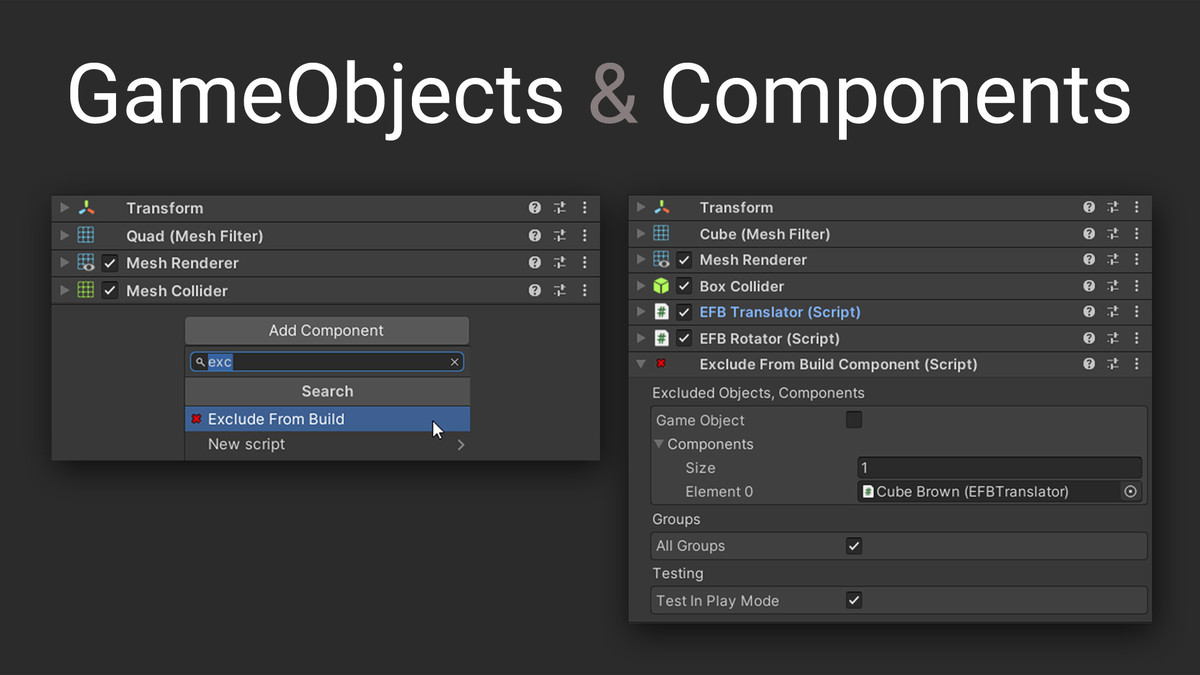Collapse the Exclude From Build Component foldout

(640, 364)
